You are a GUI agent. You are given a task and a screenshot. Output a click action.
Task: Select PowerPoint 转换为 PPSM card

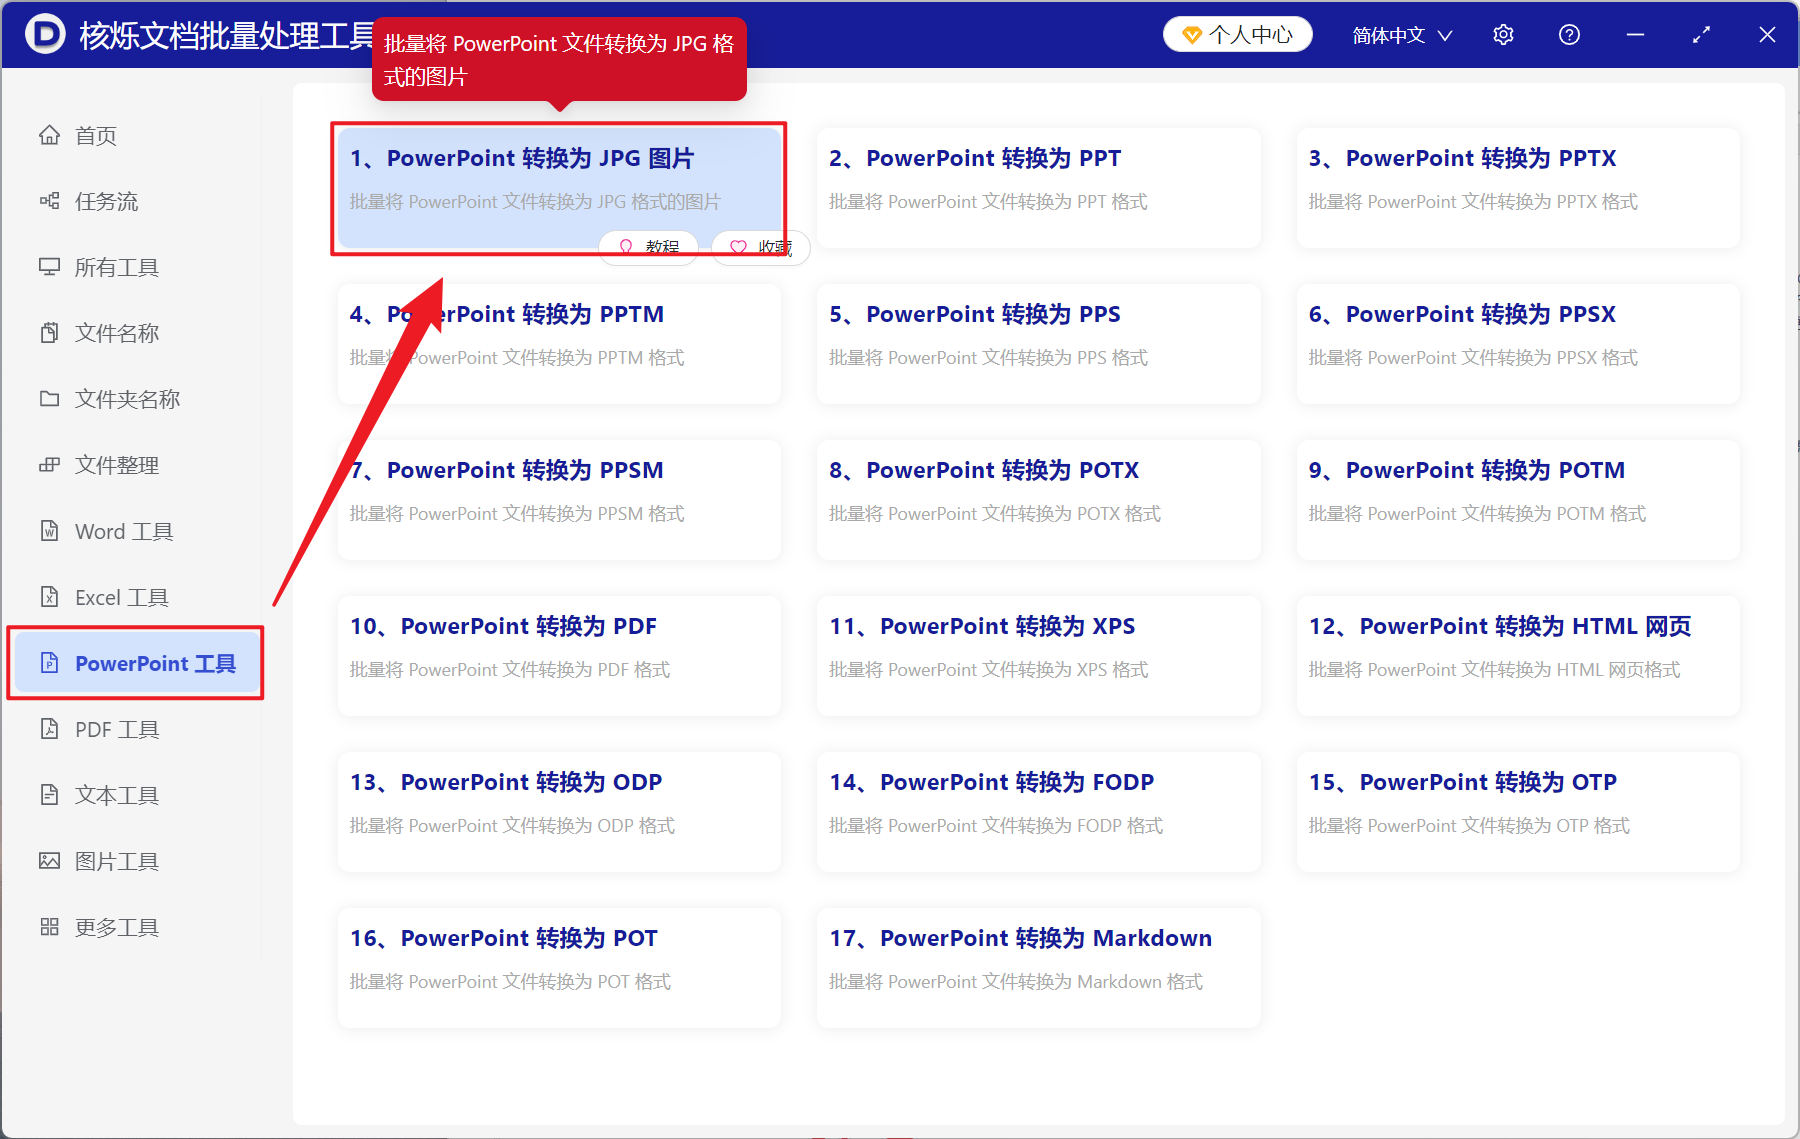[559, 499]
